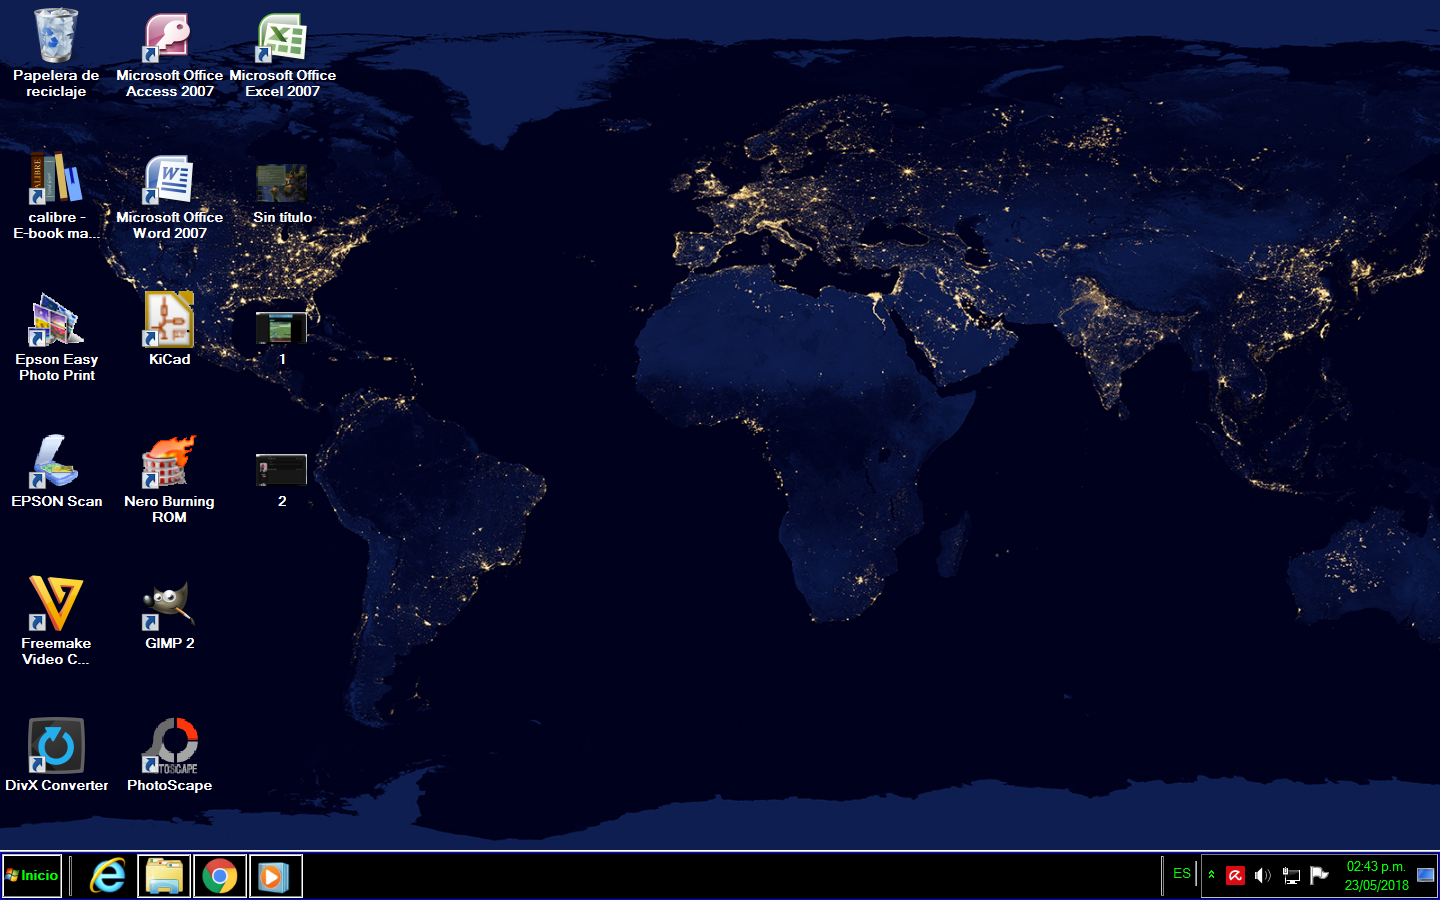The height and width of the screenshot is (900, 1440).
Task: Select the KiCad desktop shortcut
Action: (169, 329)
